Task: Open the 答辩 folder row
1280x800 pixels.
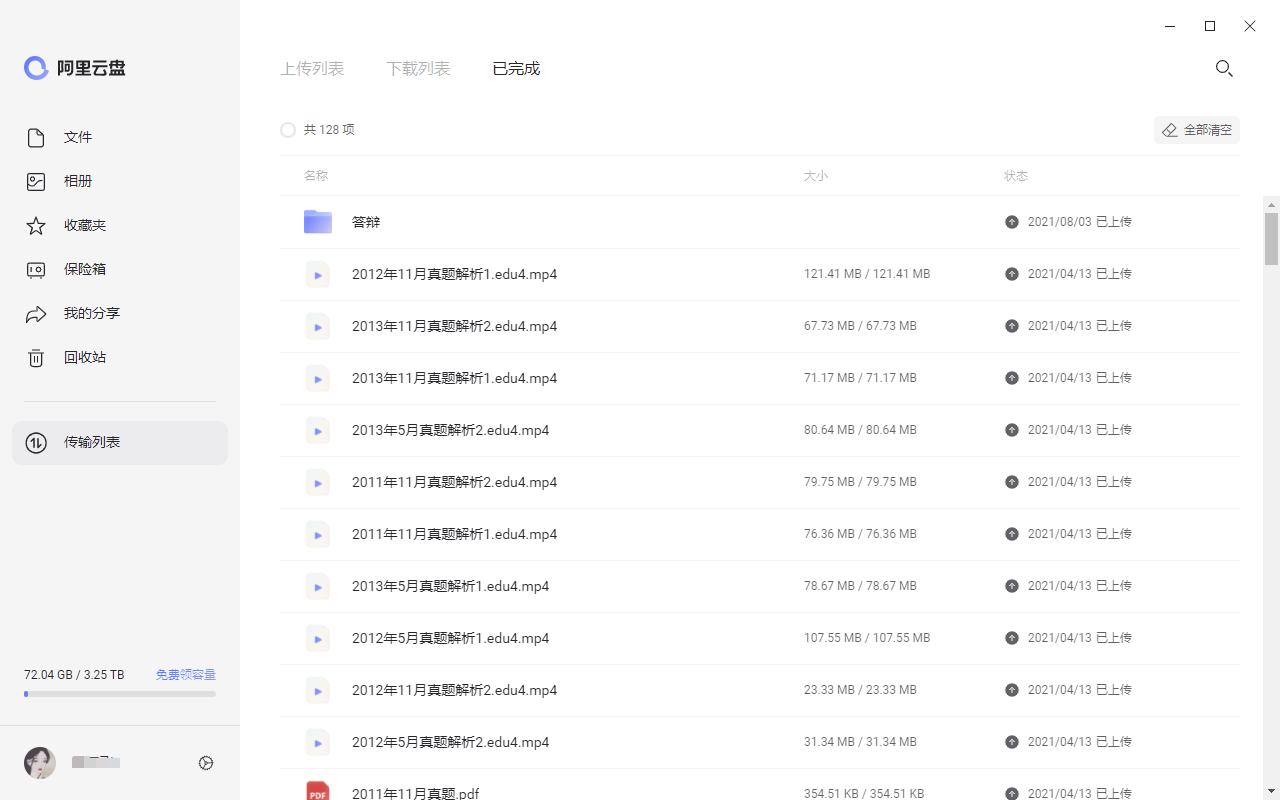Action: tap(366, 222)
